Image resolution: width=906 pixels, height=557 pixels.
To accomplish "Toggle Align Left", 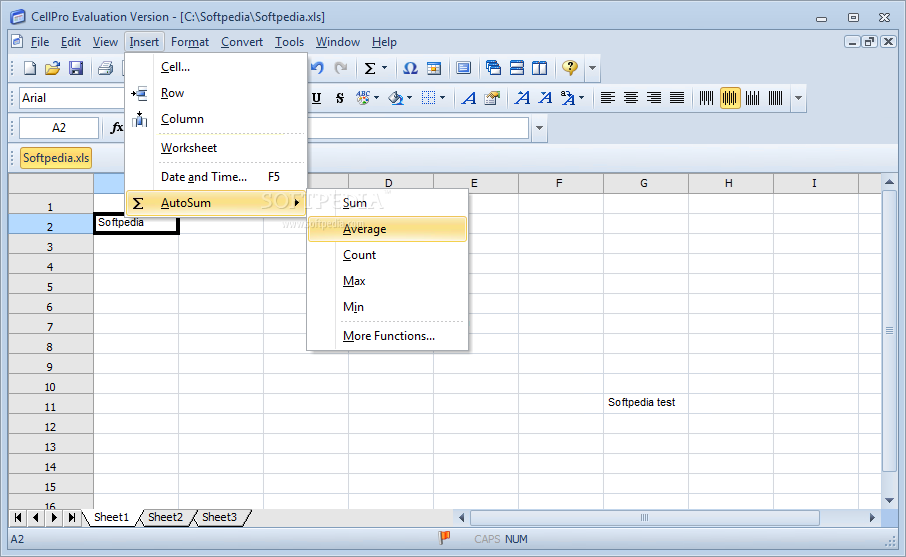I will tap(607, 98).
